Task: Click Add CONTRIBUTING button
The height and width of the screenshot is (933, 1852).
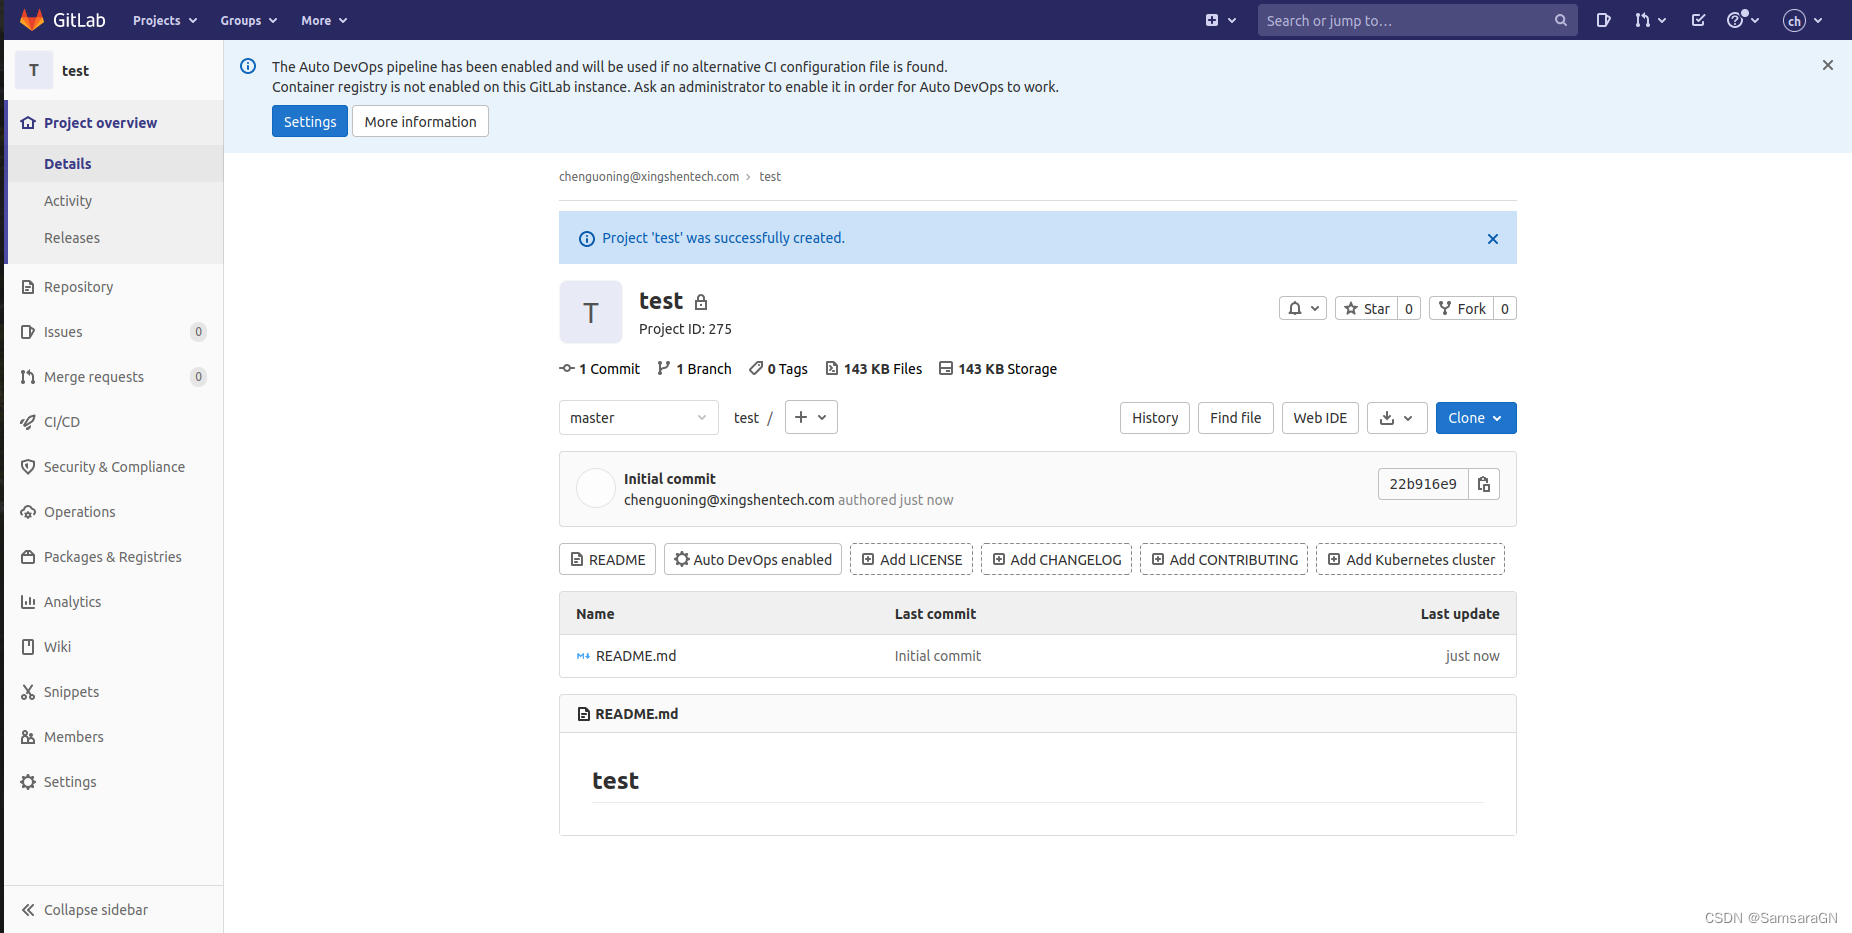Action: (x=1224, y=559)
